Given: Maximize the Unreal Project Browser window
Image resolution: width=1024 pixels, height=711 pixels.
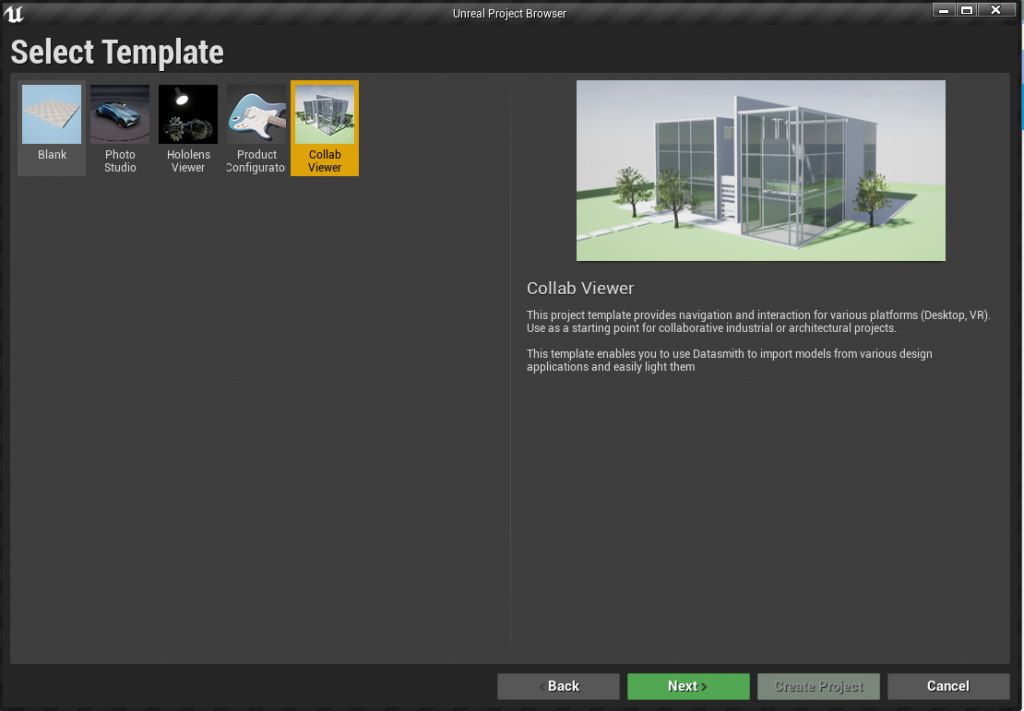Looking at the screenshot, I should pos(967,10).
